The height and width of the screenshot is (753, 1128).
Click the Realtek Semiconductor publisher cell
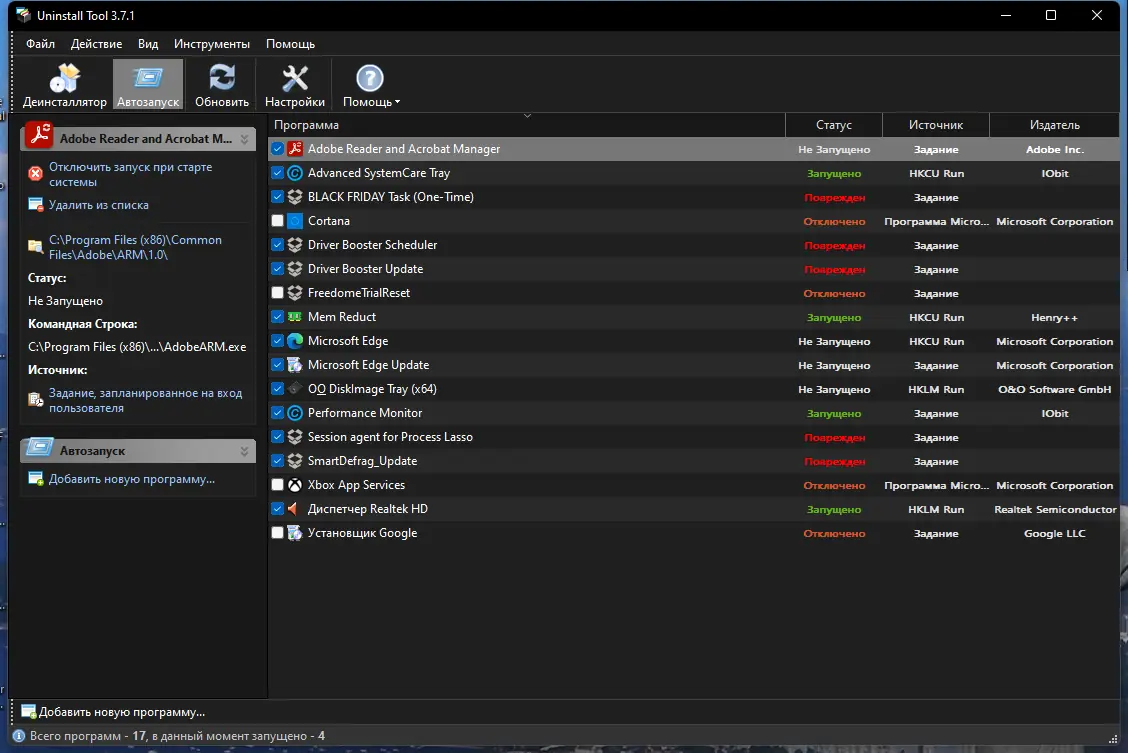pyautogui.click(x=1055, y=509)
